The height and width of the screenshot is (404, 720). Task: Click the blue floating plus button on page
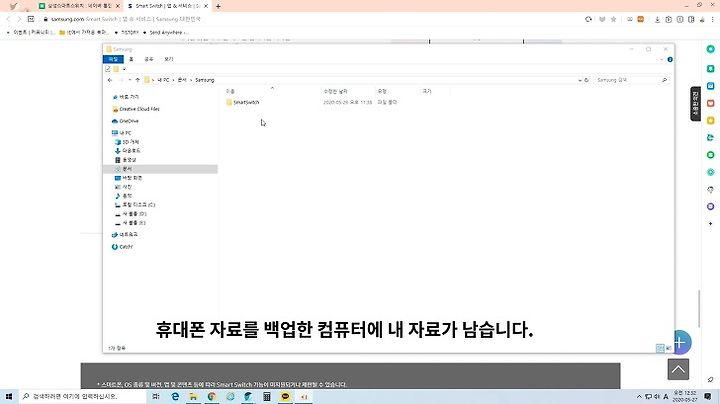coord(681,342)
